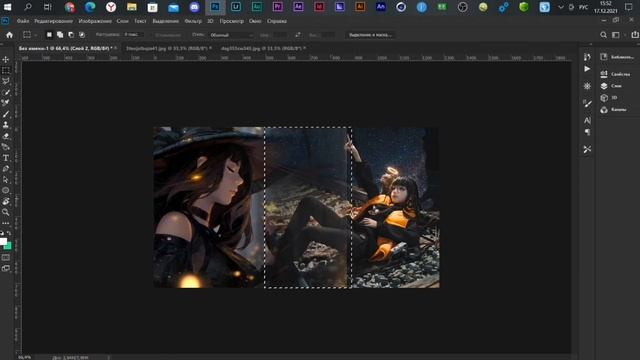
Task: Select the Path Selection arrow tool
Action: [6, 180]
